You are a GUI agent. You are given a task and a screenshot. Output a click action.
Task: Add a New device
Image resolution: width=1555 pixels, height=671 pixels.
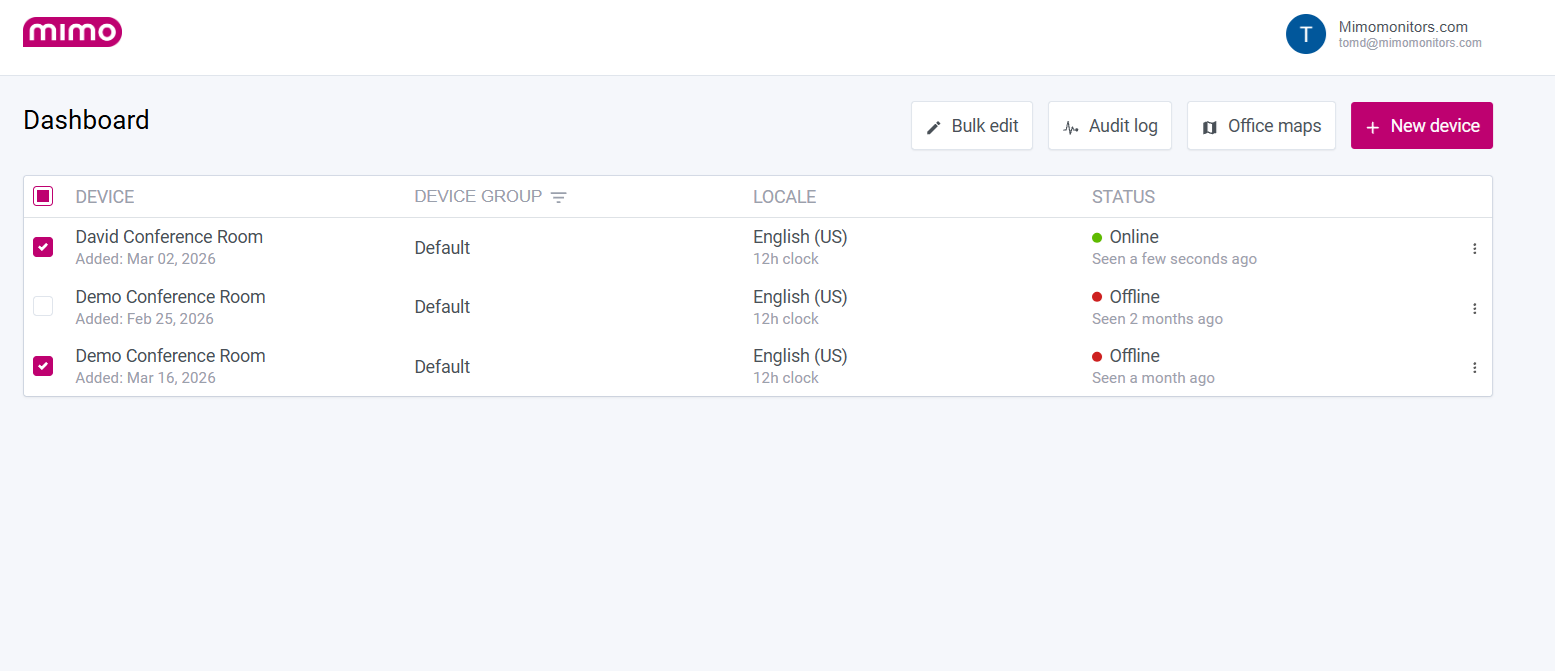coord(1422,126)
